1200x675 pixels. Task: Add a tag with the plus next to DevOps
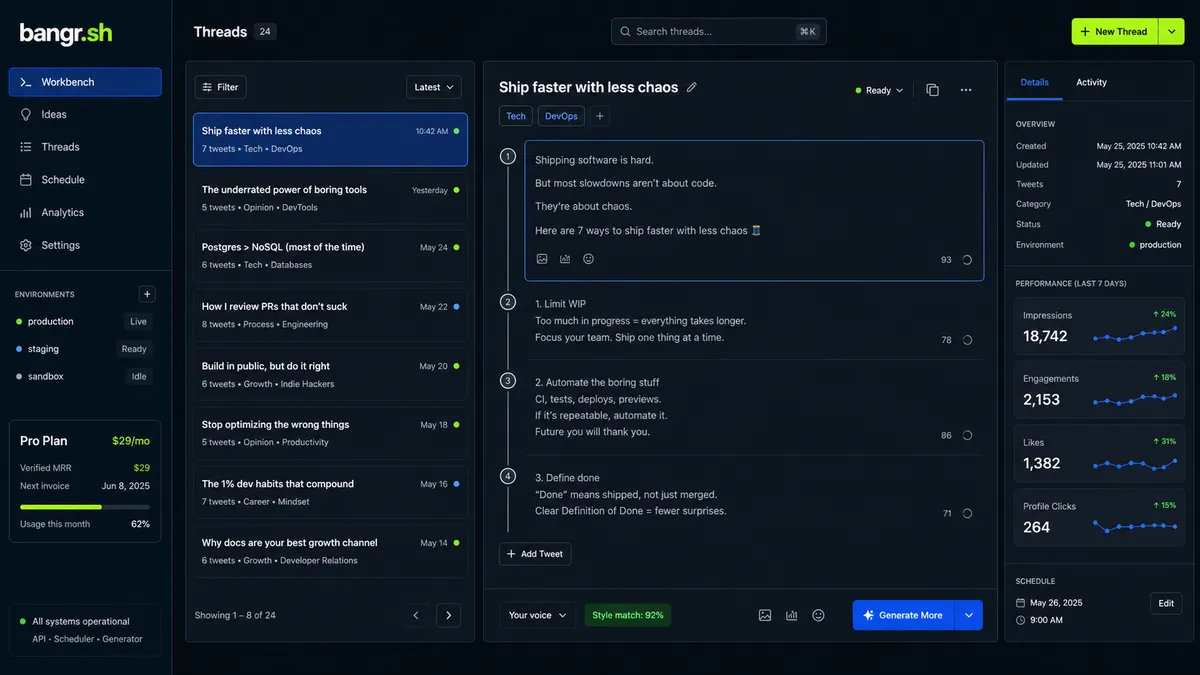coord(600,116)
